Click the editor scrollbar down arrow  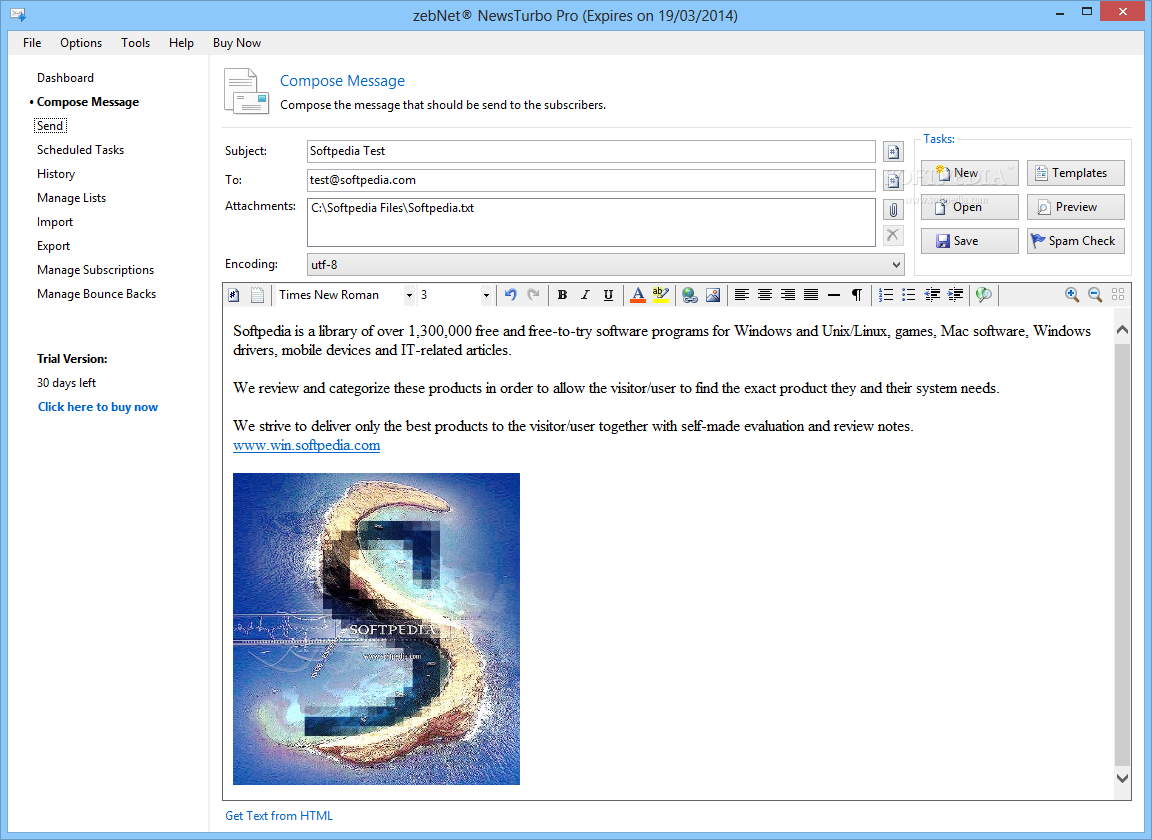click(x=1122, y=778)
